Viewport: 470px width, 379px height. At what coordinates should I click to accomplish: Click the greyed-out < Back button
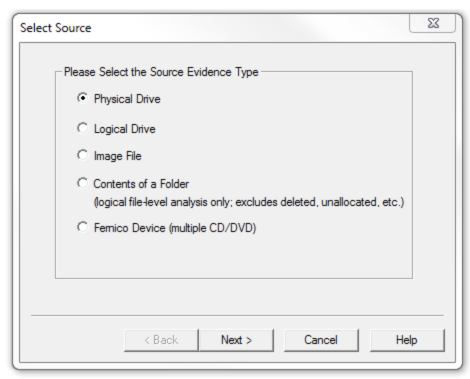point(161,340)
